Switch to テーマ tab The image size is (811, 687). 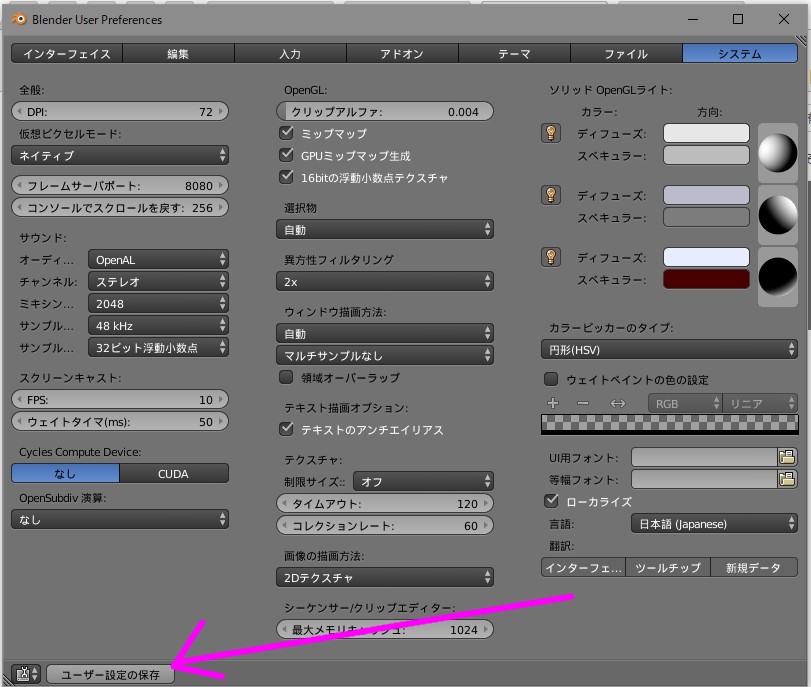pyautogui.click(x=514, y=53)
